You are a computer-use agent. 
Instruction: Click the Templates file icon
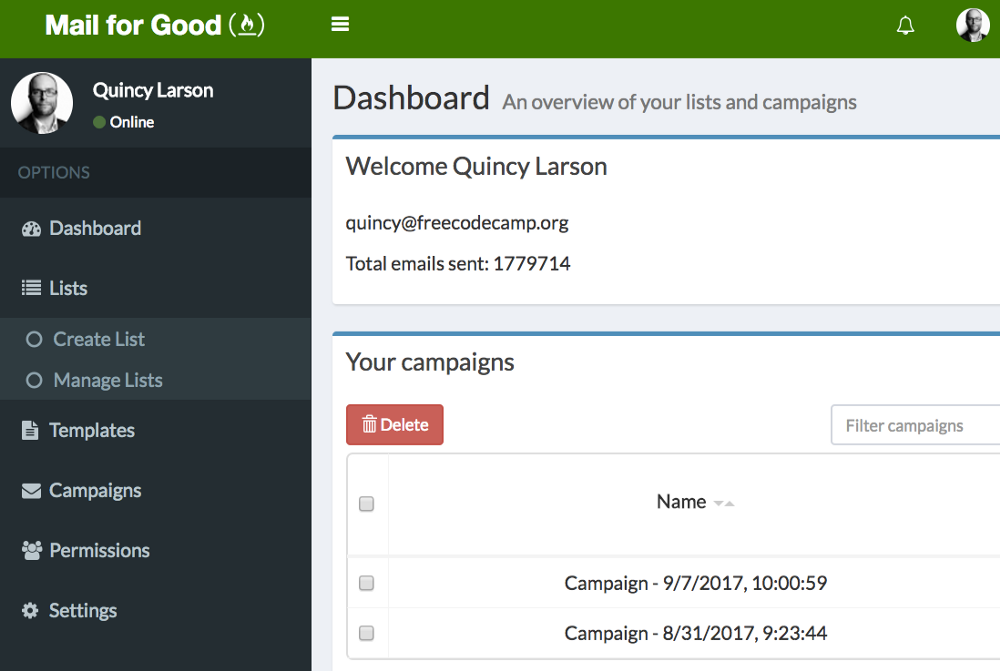point(31,431)
